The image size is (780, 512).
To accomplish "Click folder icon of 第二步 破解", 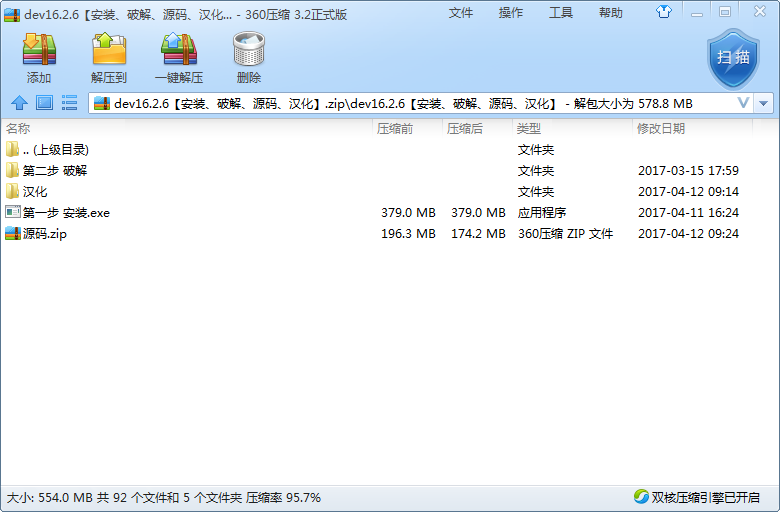I will (x=12, y=170).
